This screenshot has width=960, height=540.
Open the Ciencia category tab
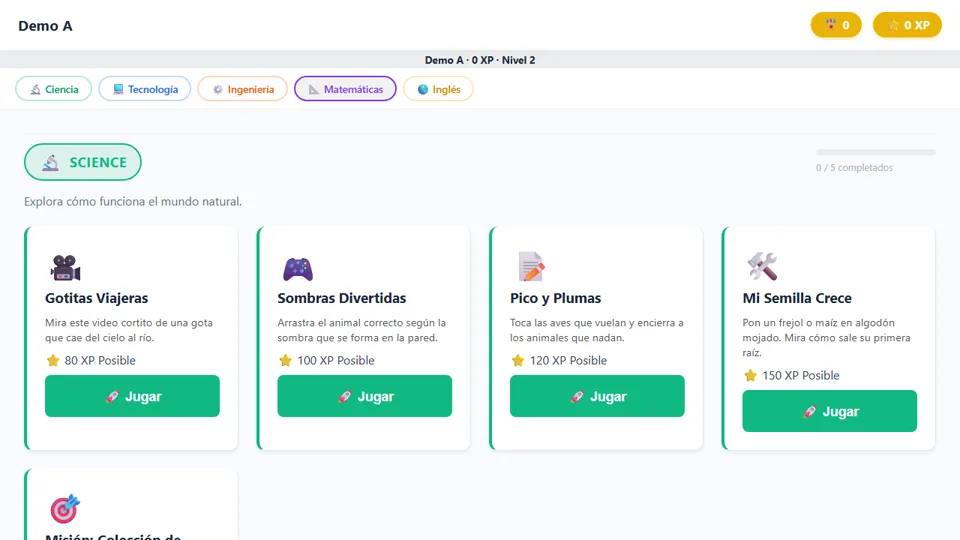coord(53,89)
